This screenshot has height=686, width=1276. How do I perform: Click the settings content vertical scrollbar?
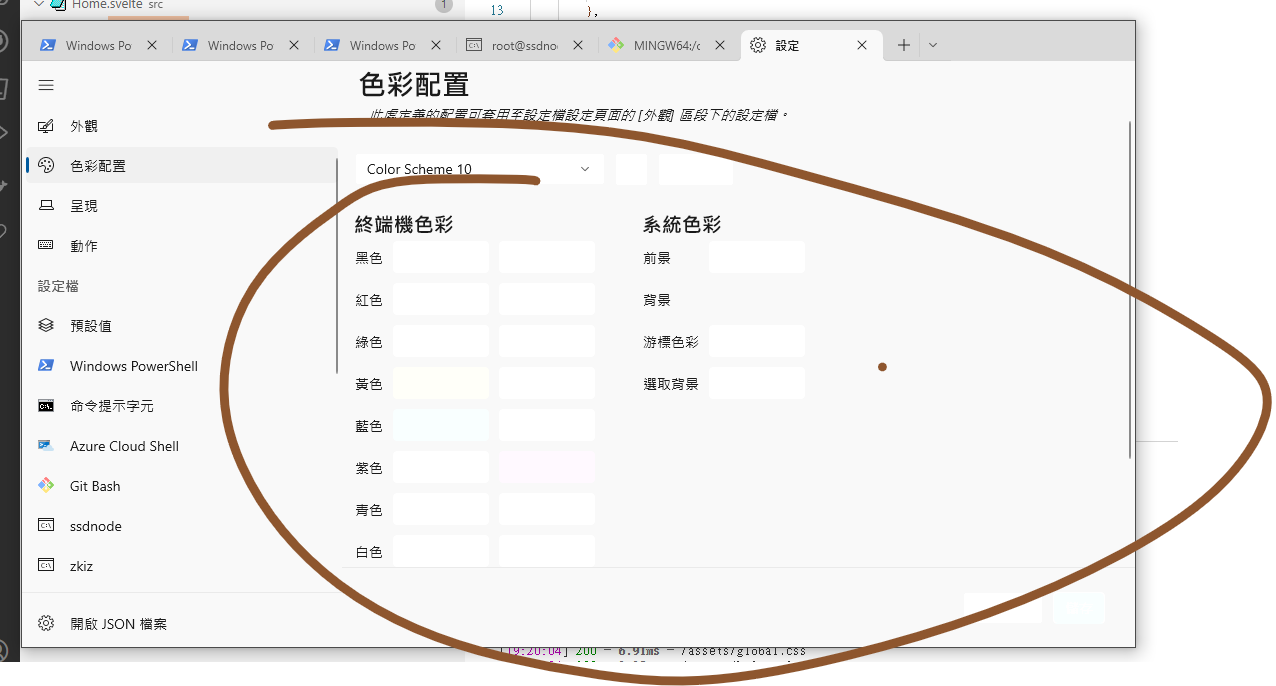pos(1130,290)
